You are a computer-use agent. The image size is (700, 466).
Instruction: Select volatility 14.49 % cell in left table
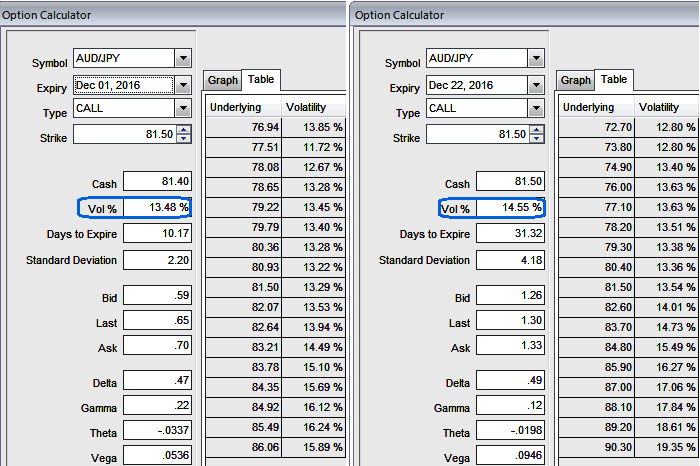click(x=313, y=347)
